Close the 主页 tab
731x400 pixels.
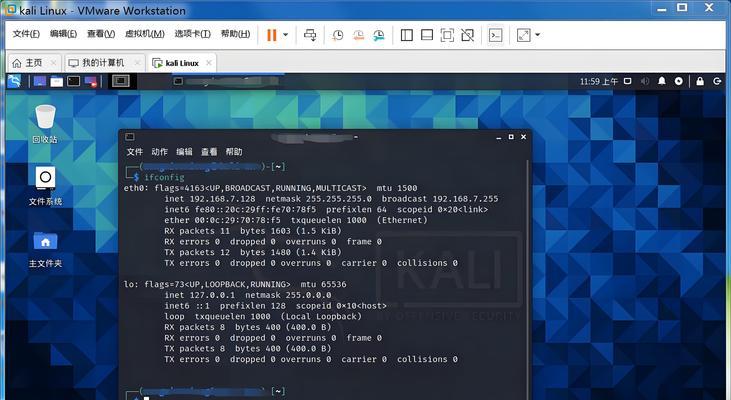click(x=54, y=63)
